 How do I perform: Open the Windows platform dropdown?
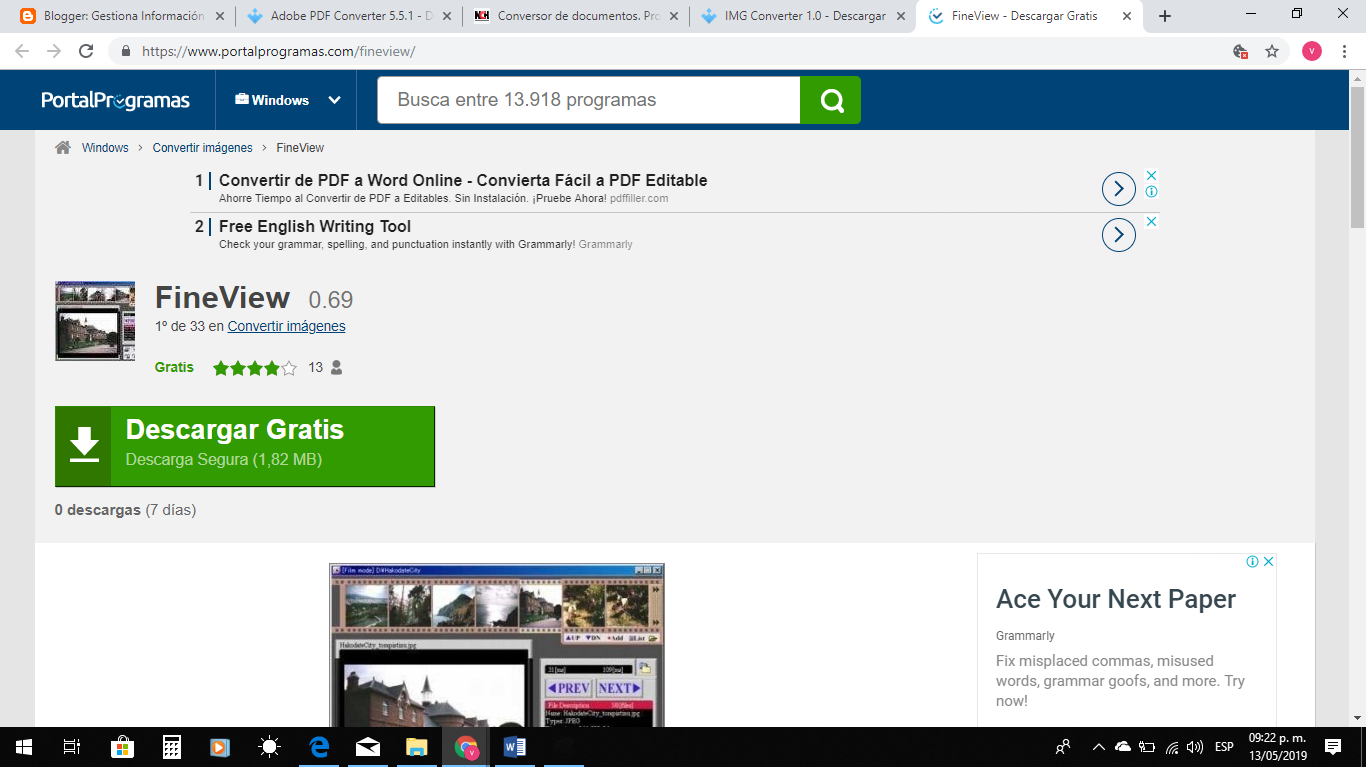point(288,100)
